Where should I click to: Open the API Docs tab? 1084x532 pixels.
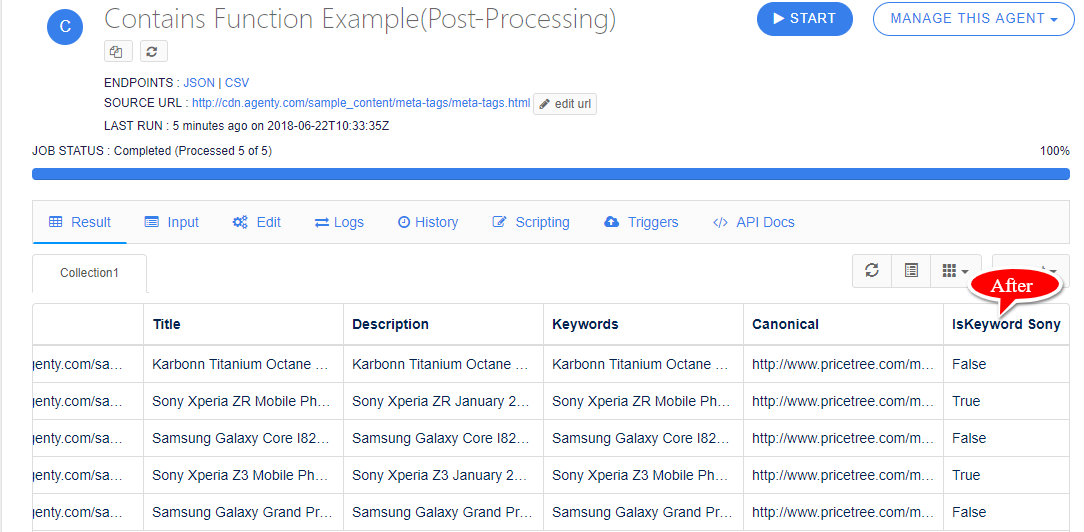point(754,222)
